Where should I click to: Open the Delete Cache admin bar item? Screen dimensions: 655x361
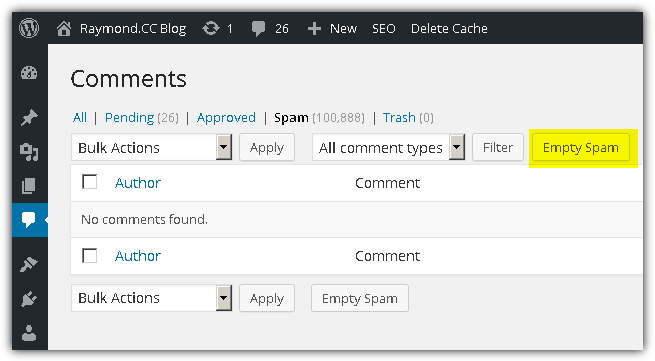click(449, 28)
